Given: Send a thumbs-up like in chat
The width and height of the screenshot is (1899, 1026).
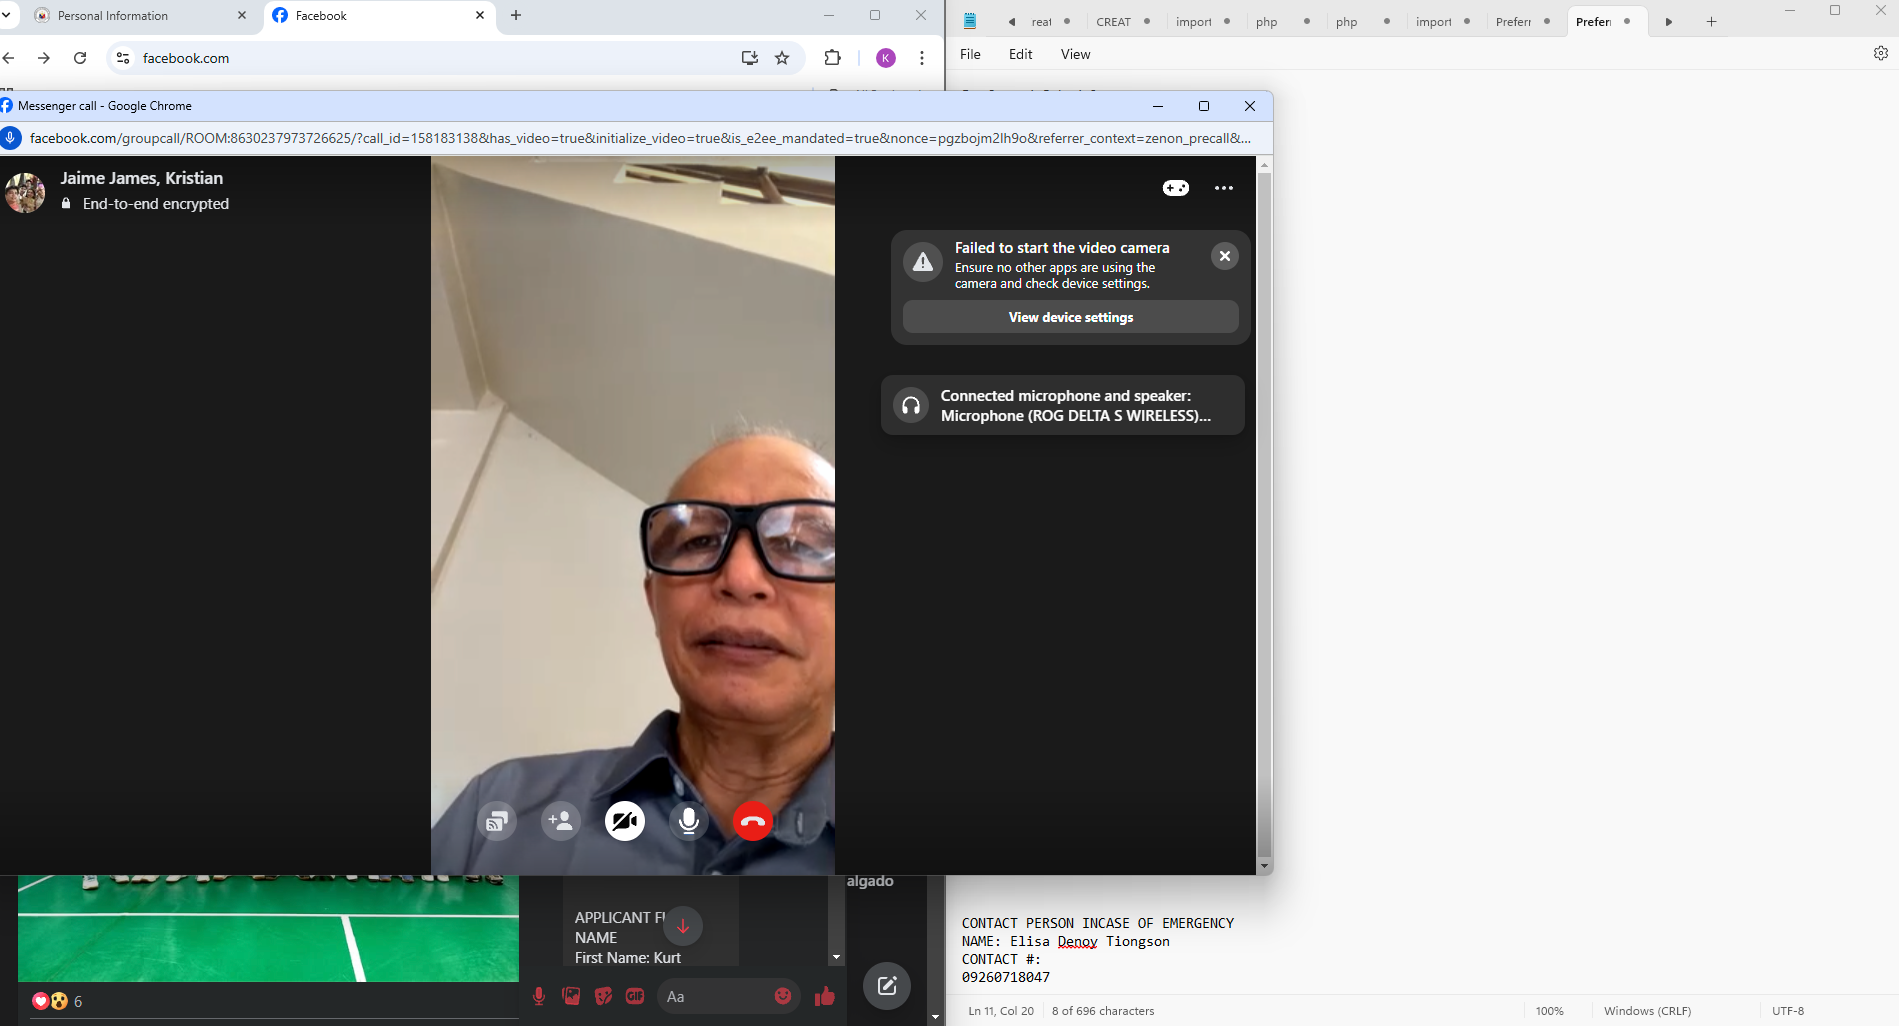Looking at the screenshot, I should tap(825, 996).
